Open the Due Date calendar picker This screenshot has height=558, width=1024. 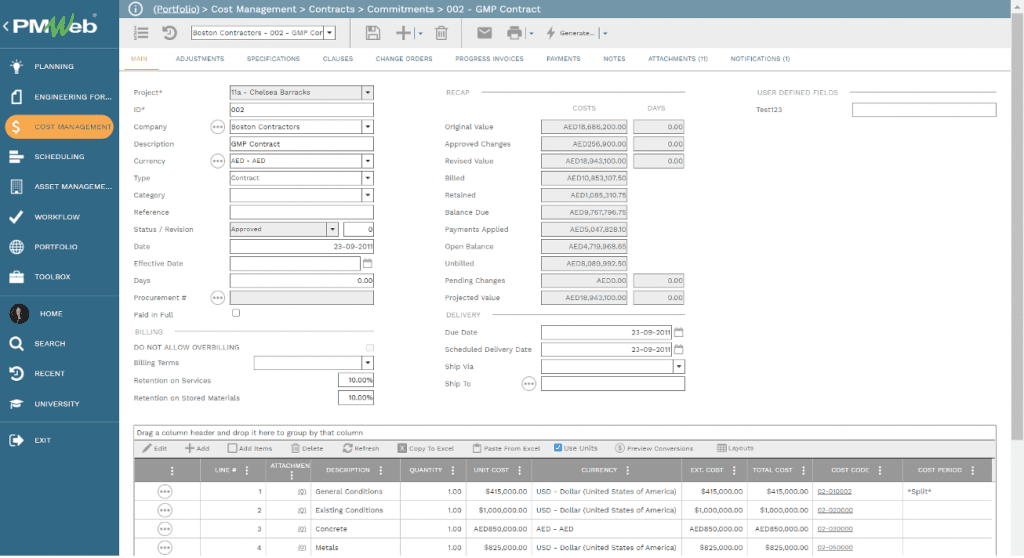[x=679, y=332]
